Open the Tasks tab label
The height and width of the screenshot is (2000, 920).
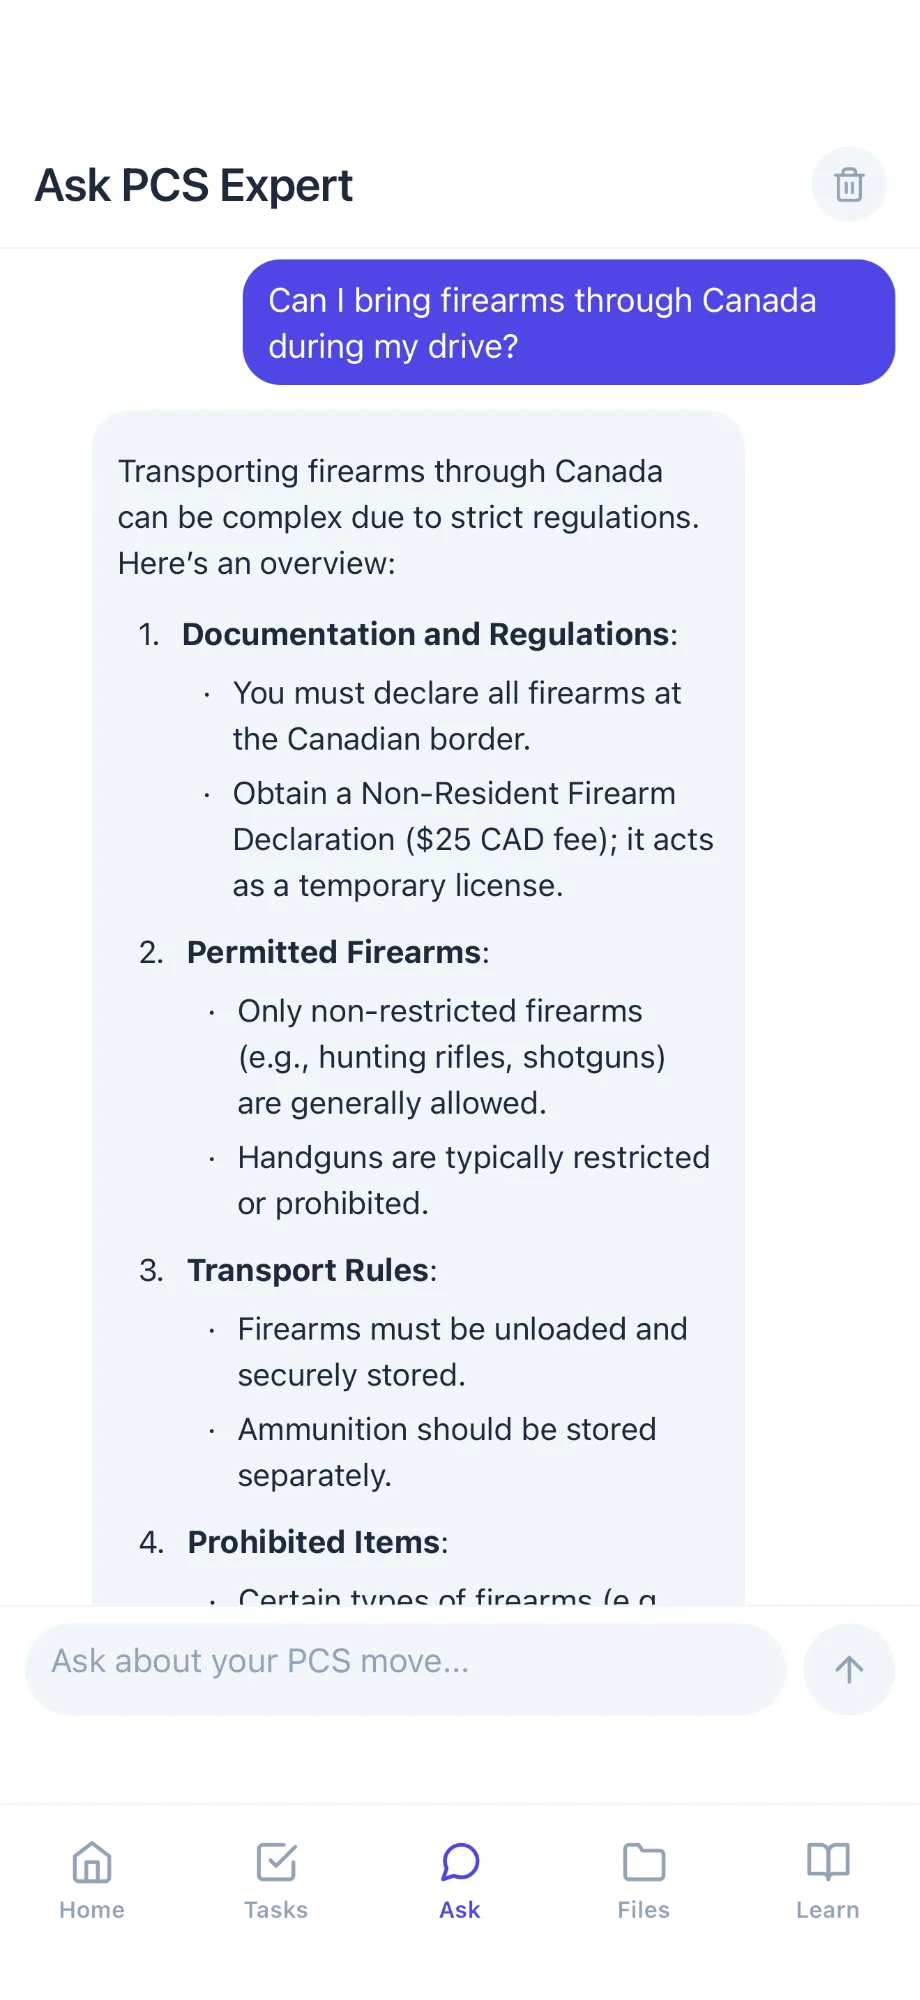pos(276,1910)
